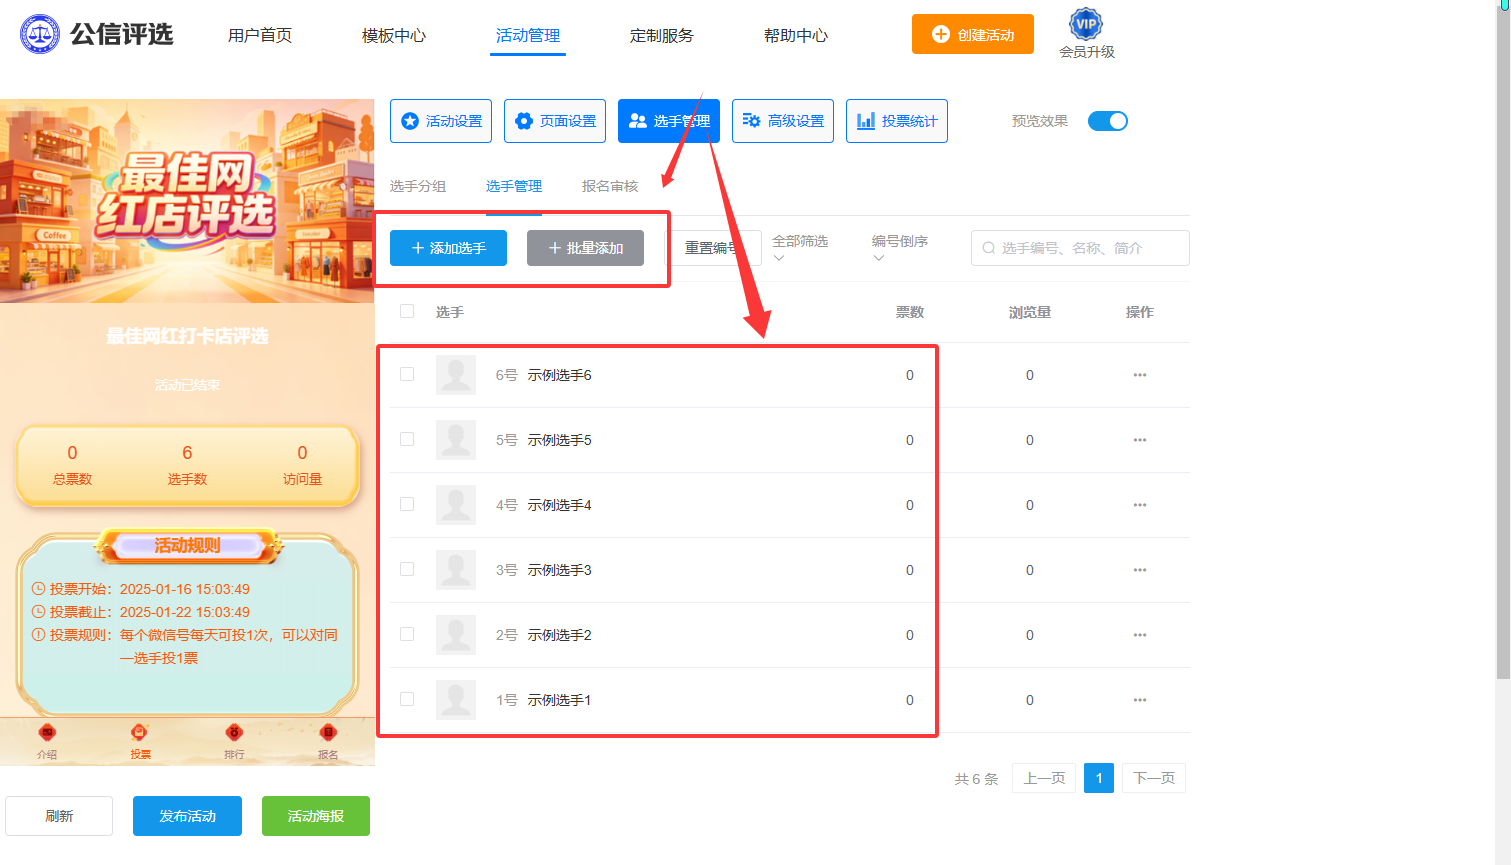Click the 刷新 button
The image size is (1511, 865).
[x=59, y=816]
